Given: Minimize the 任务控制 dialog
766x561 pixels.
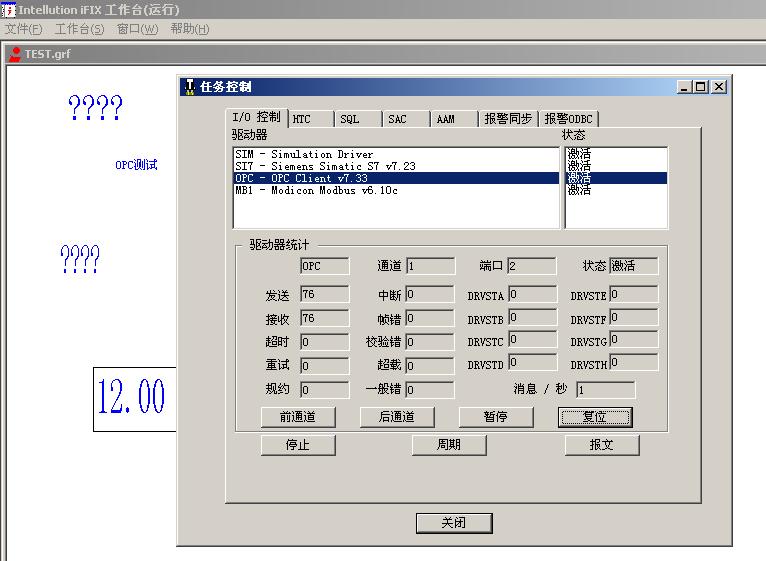Looking at the screenshot, I should (x=684, y=87).
